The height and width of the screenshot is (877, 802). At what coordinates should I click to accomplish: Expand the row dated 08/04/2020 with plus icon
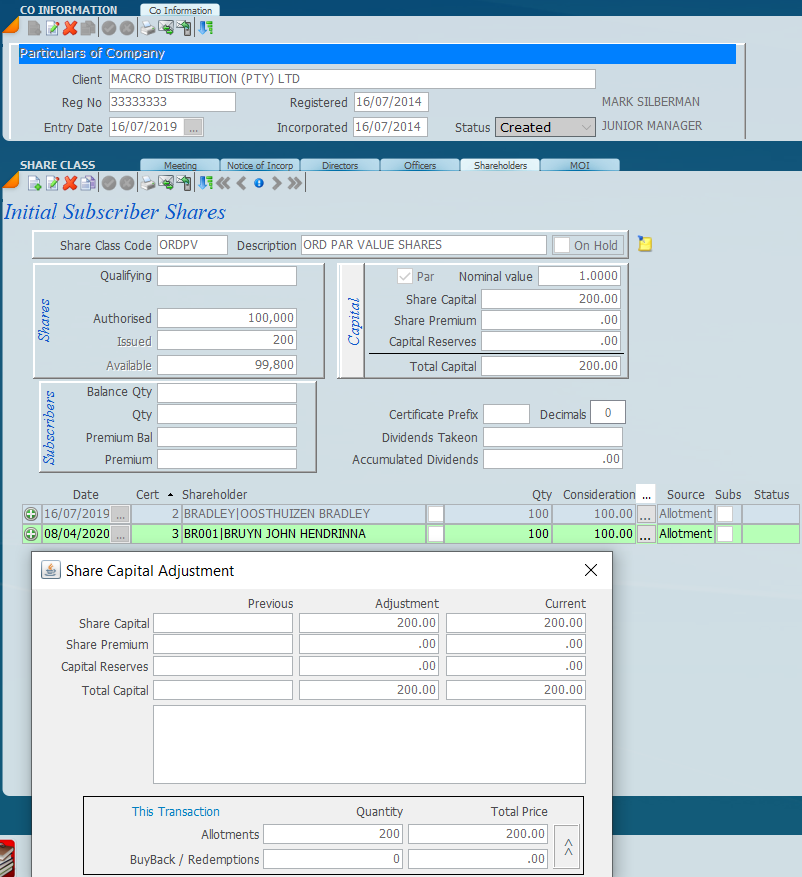click(31, 534)
